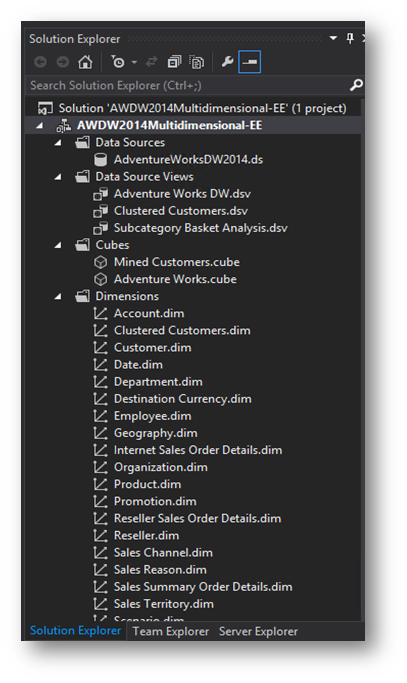This screenshot has height=683, width=407.
Task: Click the Collapse All toolbar icon
Action: point(174,62)
